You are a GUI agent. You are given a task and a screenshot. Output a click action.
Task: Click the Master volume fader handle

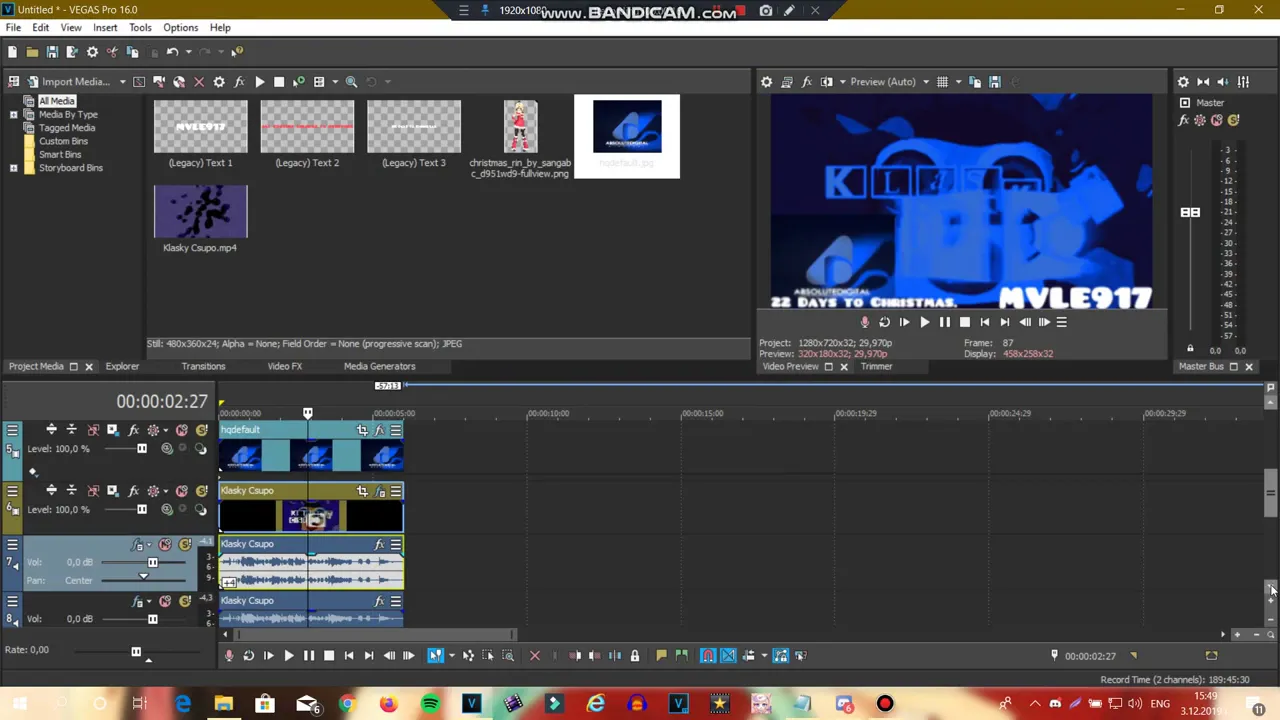click(x=1190, y=212)
